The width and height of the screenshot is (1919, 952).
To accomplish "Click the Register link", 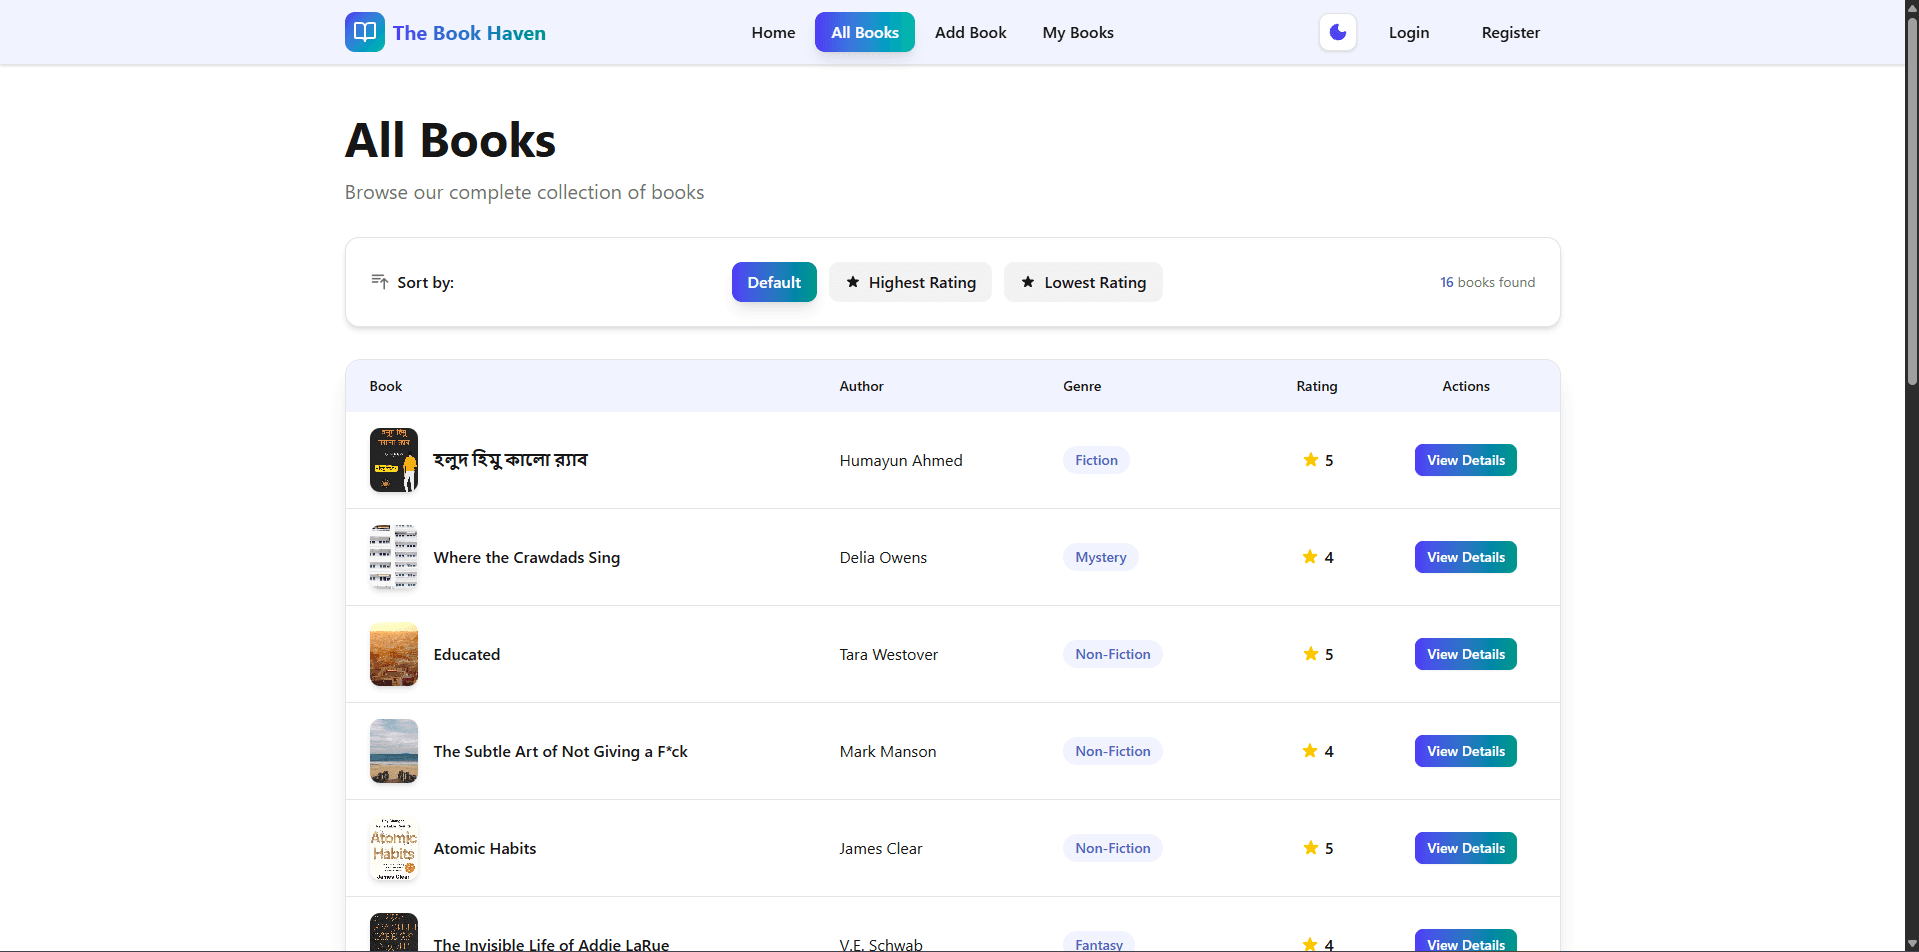I will tap(1510, 32).
